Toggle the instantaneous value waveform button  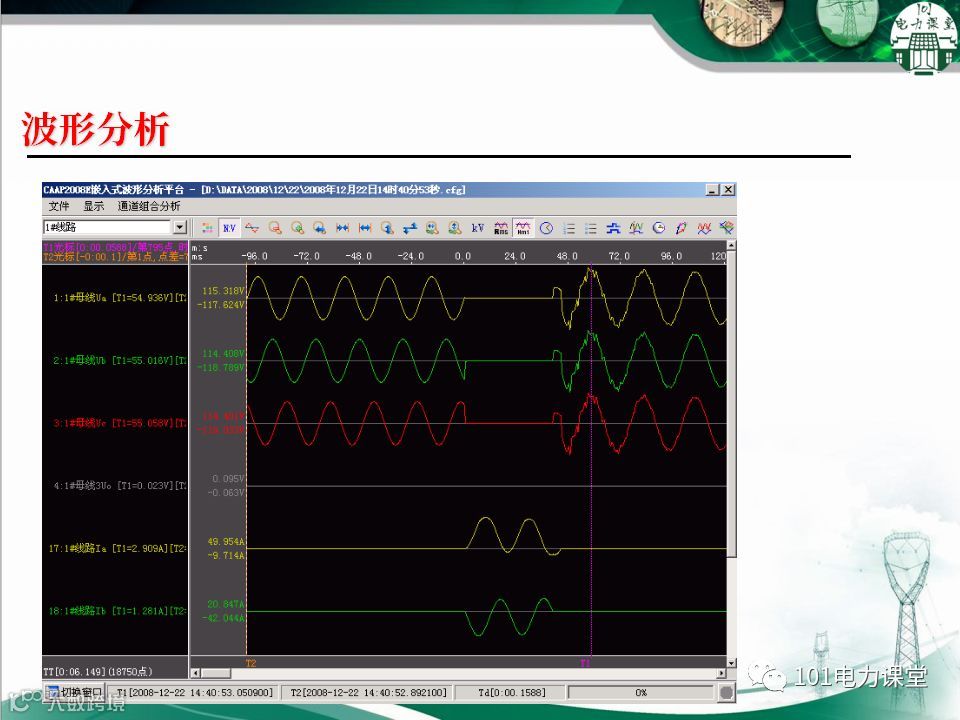pyautogui.click(x=523, y=228)
